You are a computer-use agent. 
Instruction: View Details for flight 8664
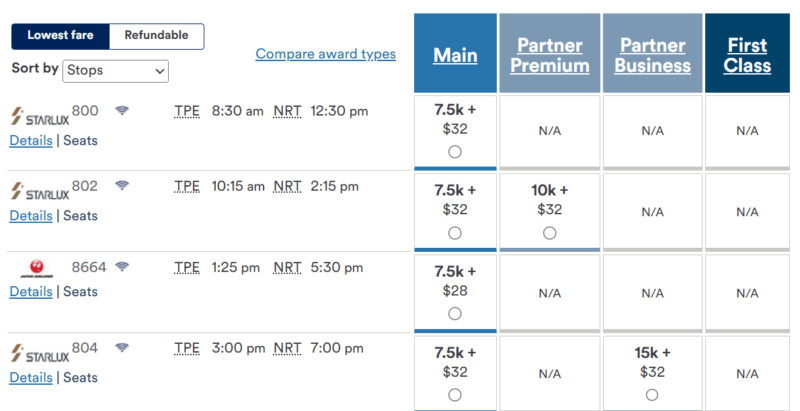31,292
